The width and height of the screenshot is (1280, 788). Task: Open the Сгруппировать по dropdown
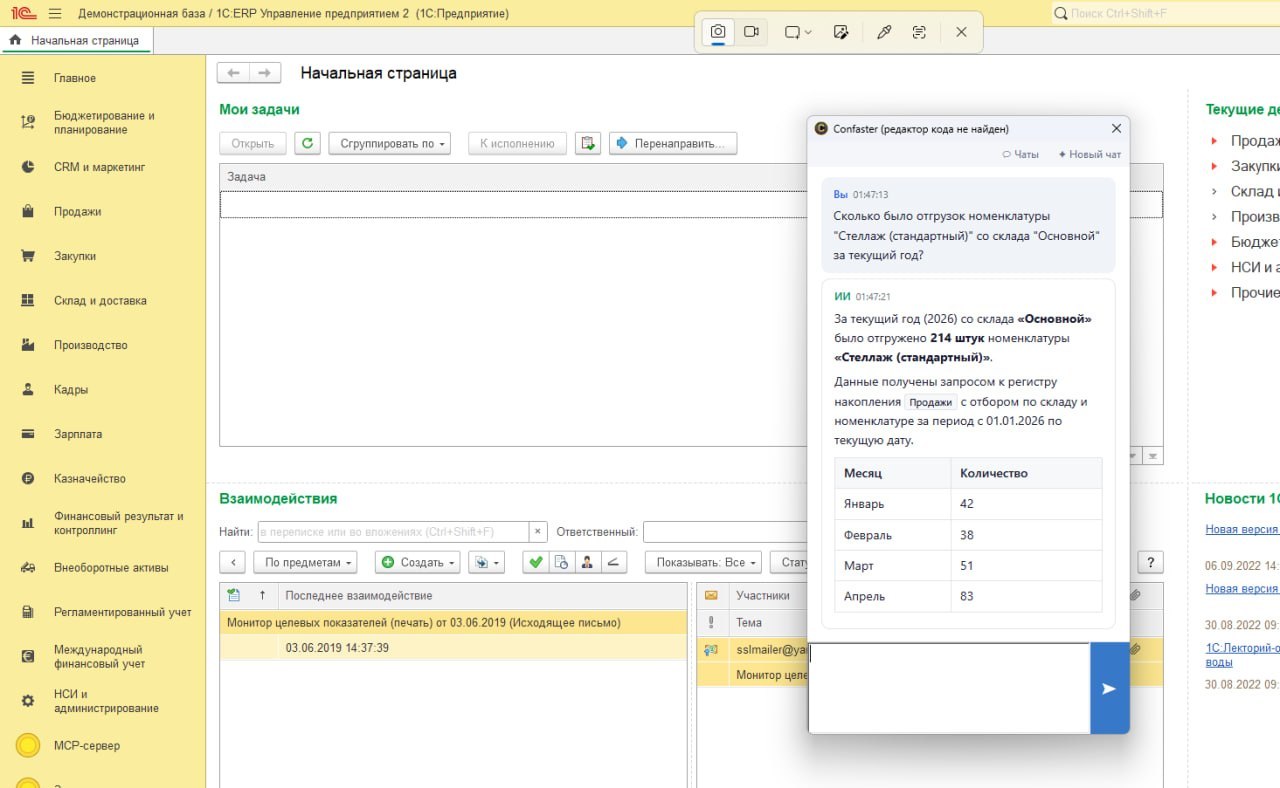coord(390,143)
